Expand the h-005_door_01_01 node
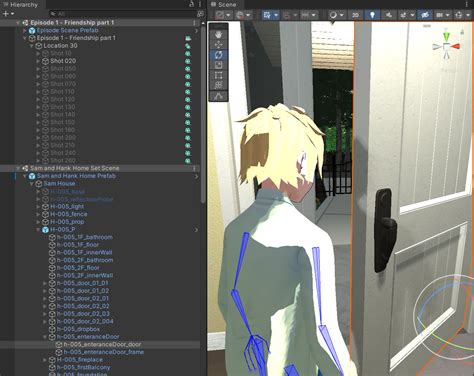Screen dimensions: 474x376 pyautogui.click(x=45, y=283)
